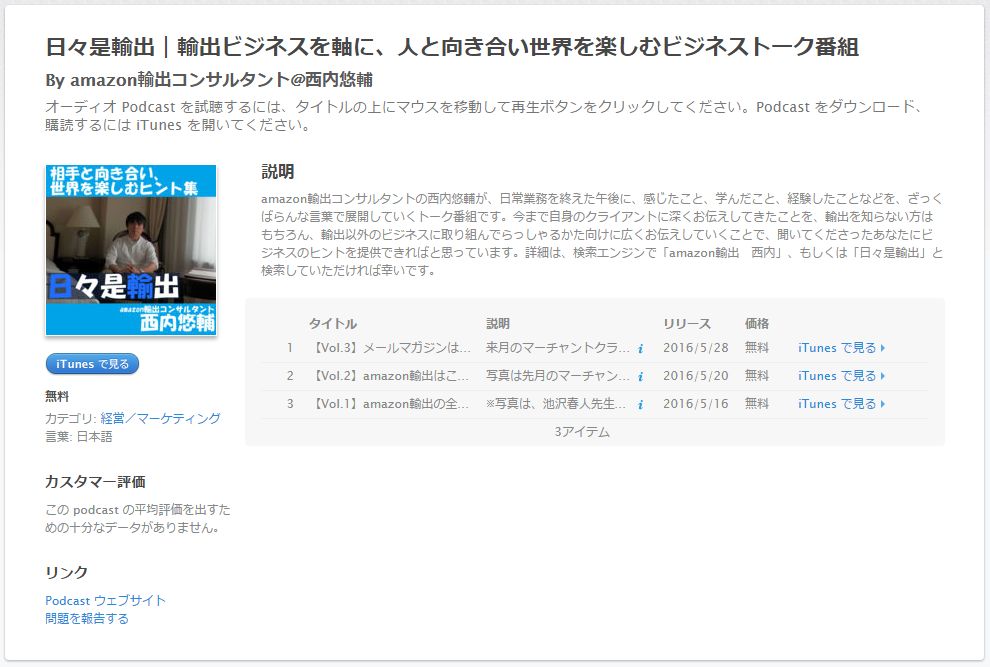The width and height of the screenshot is (990, 667).
Task: Sort list by リリース column header
Action: [x=687, y=324]
